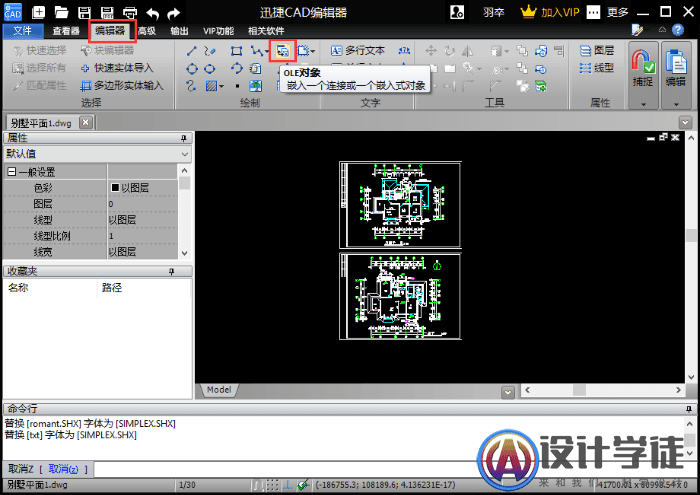Switch to the Viewer tab
This screenshot has height=495, width=700.
[66, 31]
